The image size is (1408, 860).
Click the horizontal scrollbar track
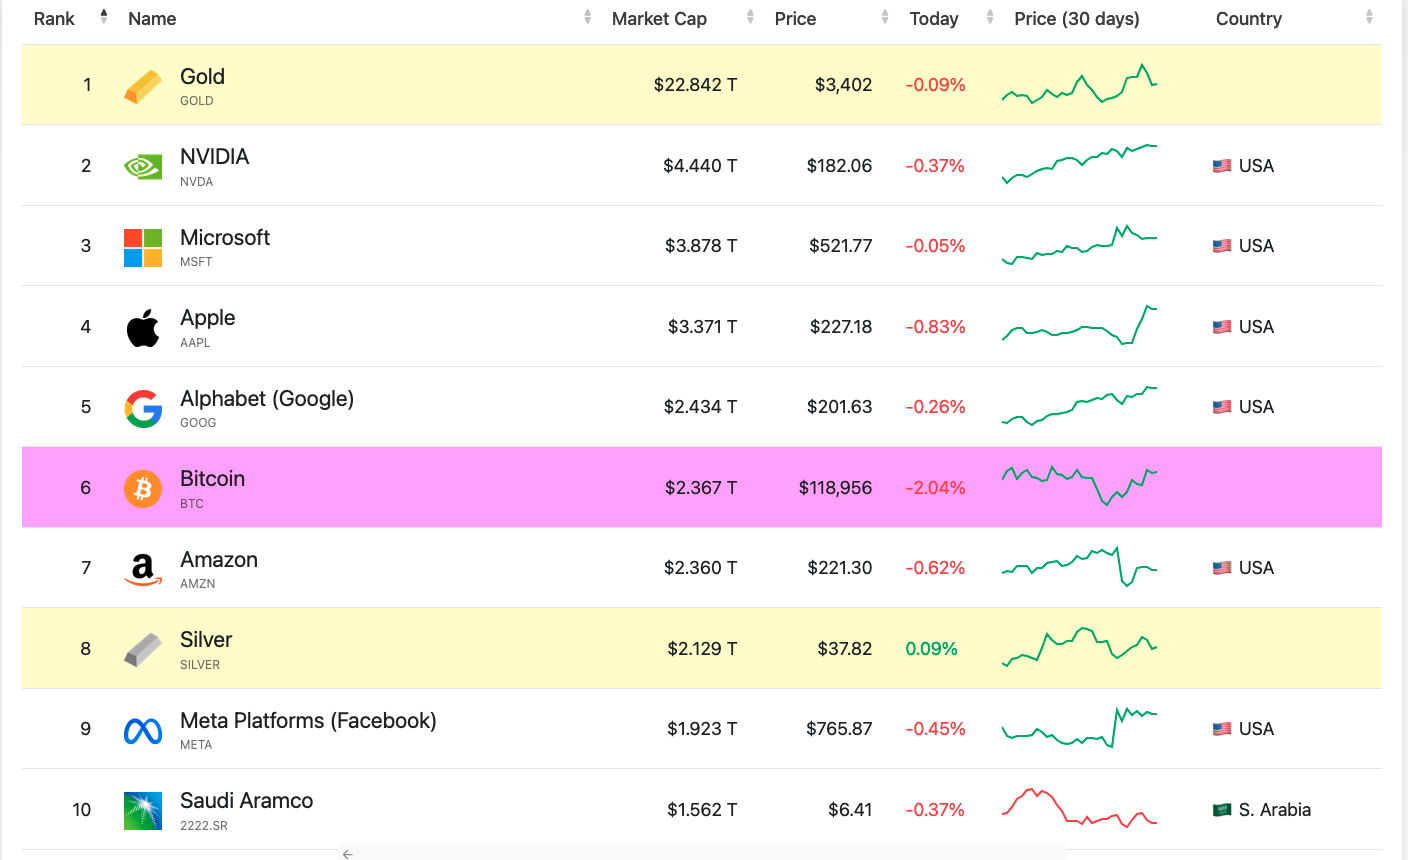point(700,854)
